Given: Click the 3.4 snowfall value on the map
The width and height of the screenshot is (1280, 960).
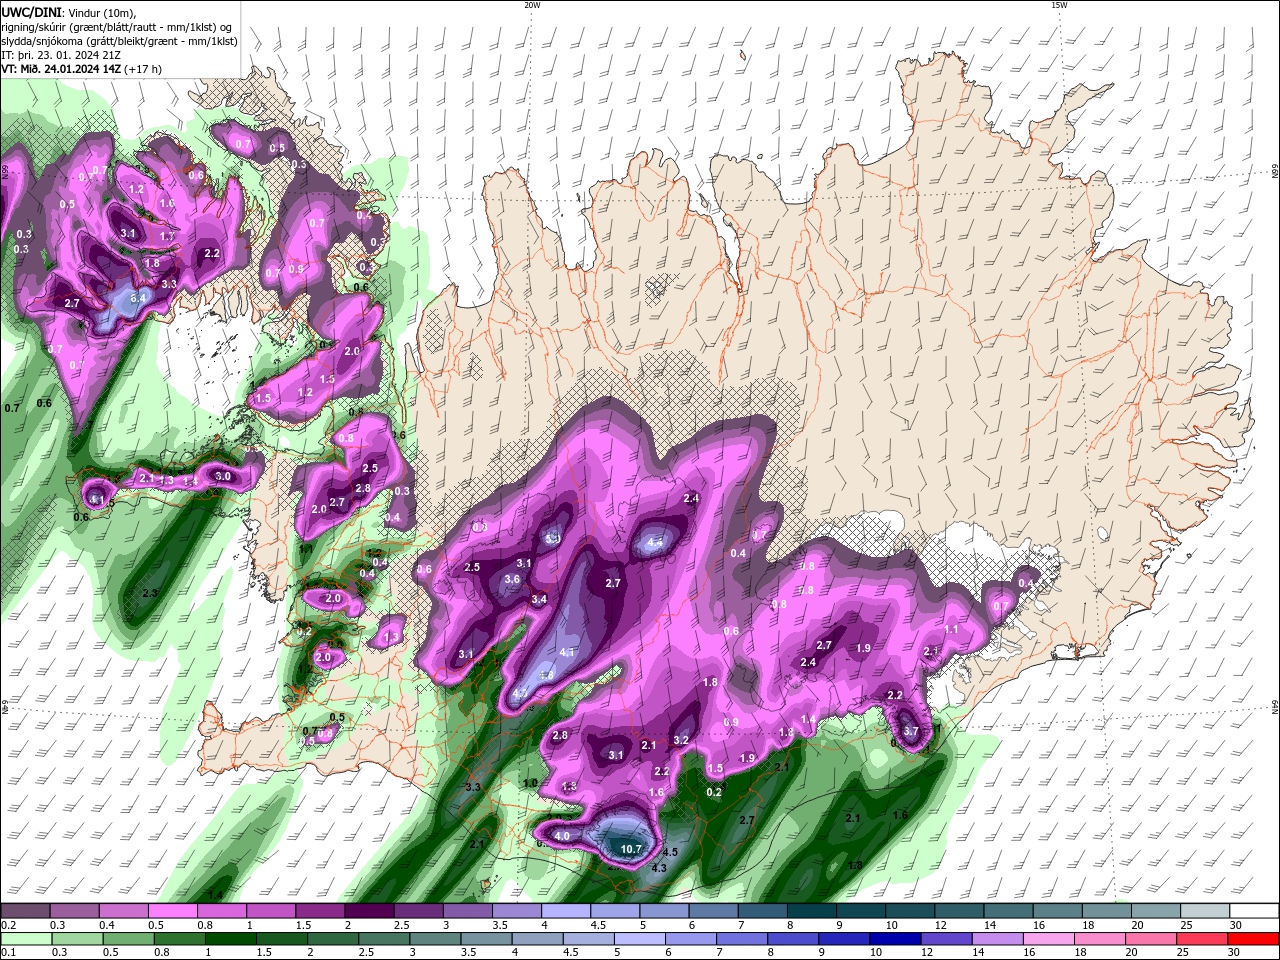Looking at the screenshot, I should point(539,599).
